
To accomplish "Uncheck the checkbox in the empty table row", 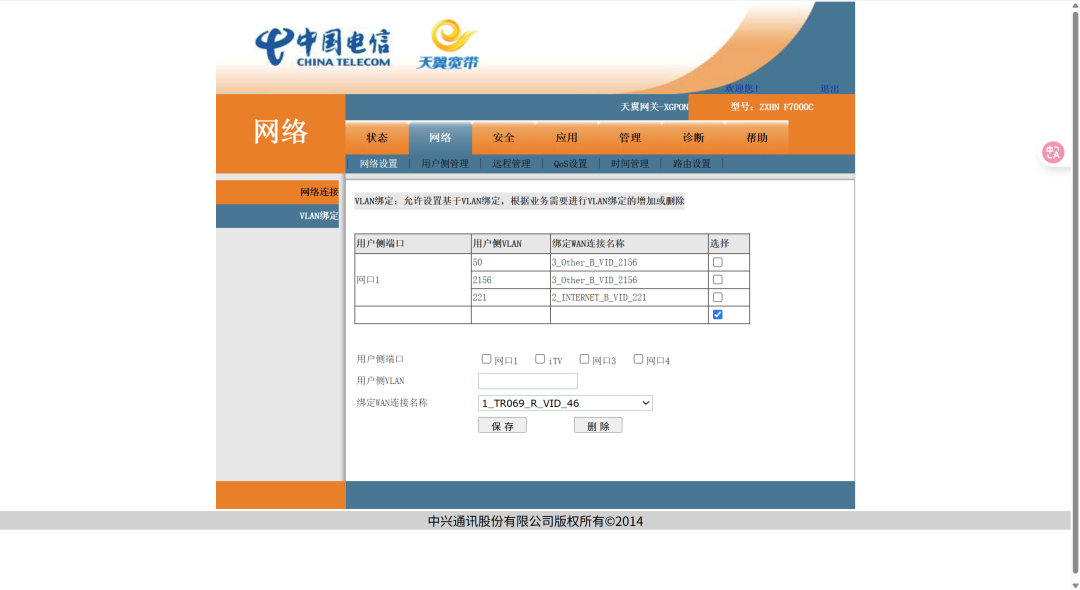I will pyautogui.click(x=718, y=315).
